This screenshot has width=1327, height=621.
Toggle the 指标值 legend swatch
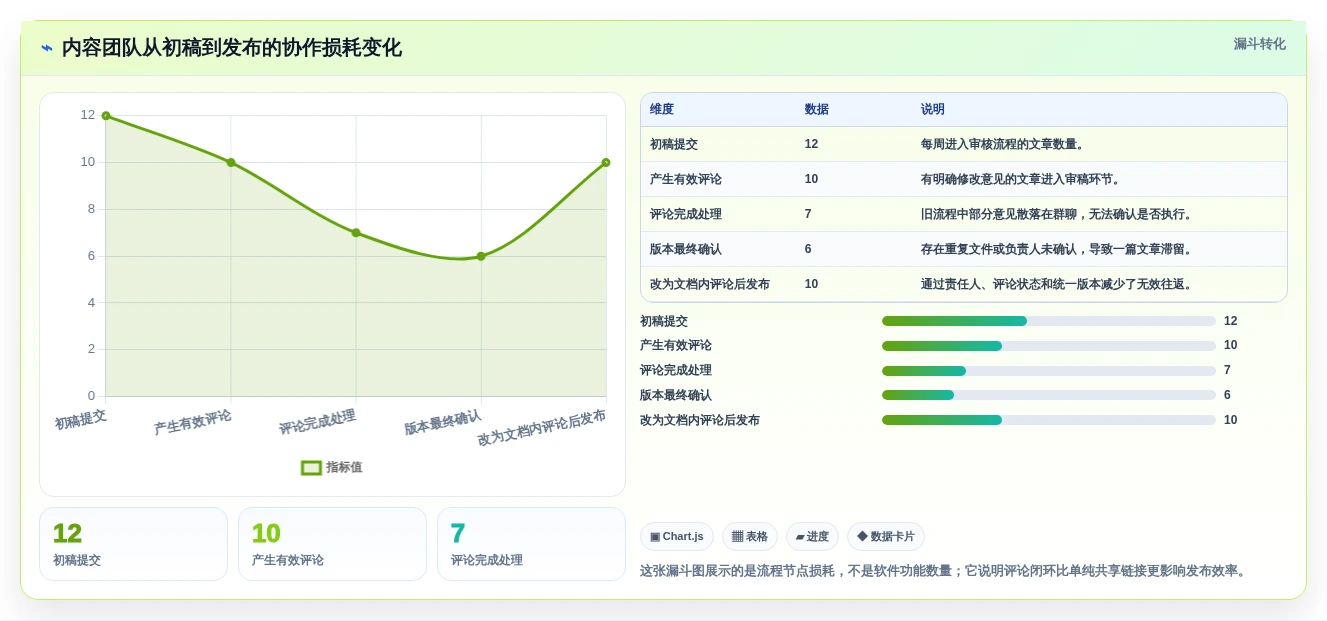[311, 467]
